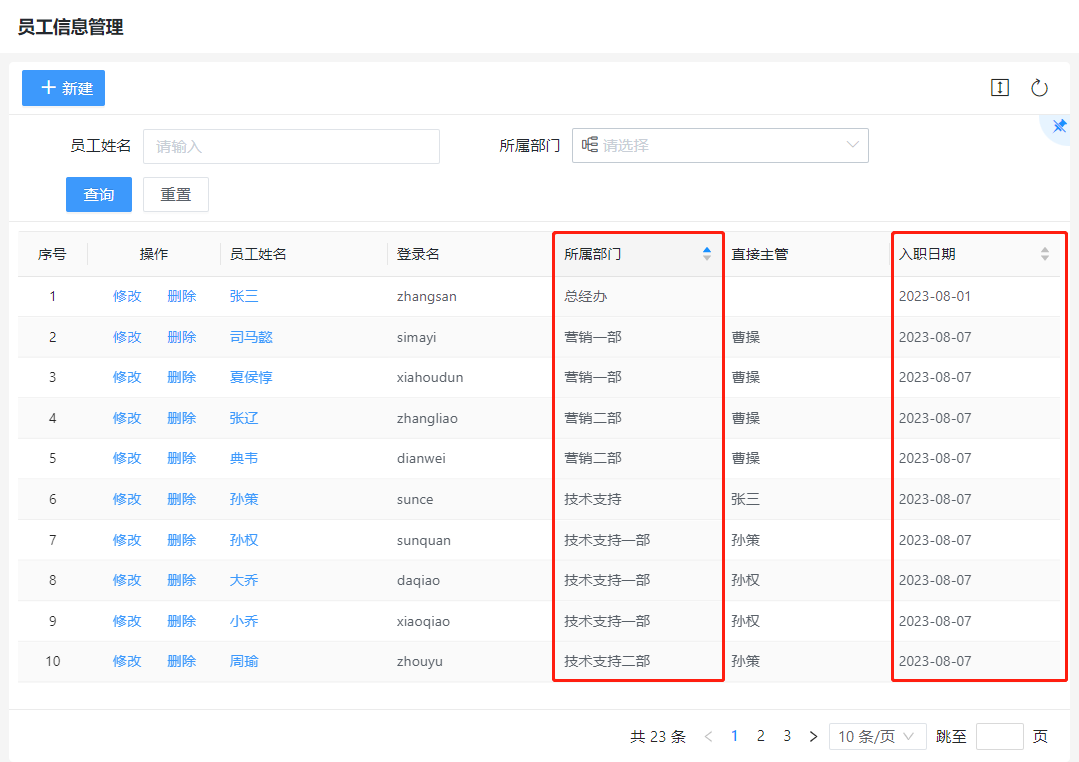Screen dimensions: 1079x762
Task: Click the previous page arrow
Action: pyautogui.click(x=708, y=737)
